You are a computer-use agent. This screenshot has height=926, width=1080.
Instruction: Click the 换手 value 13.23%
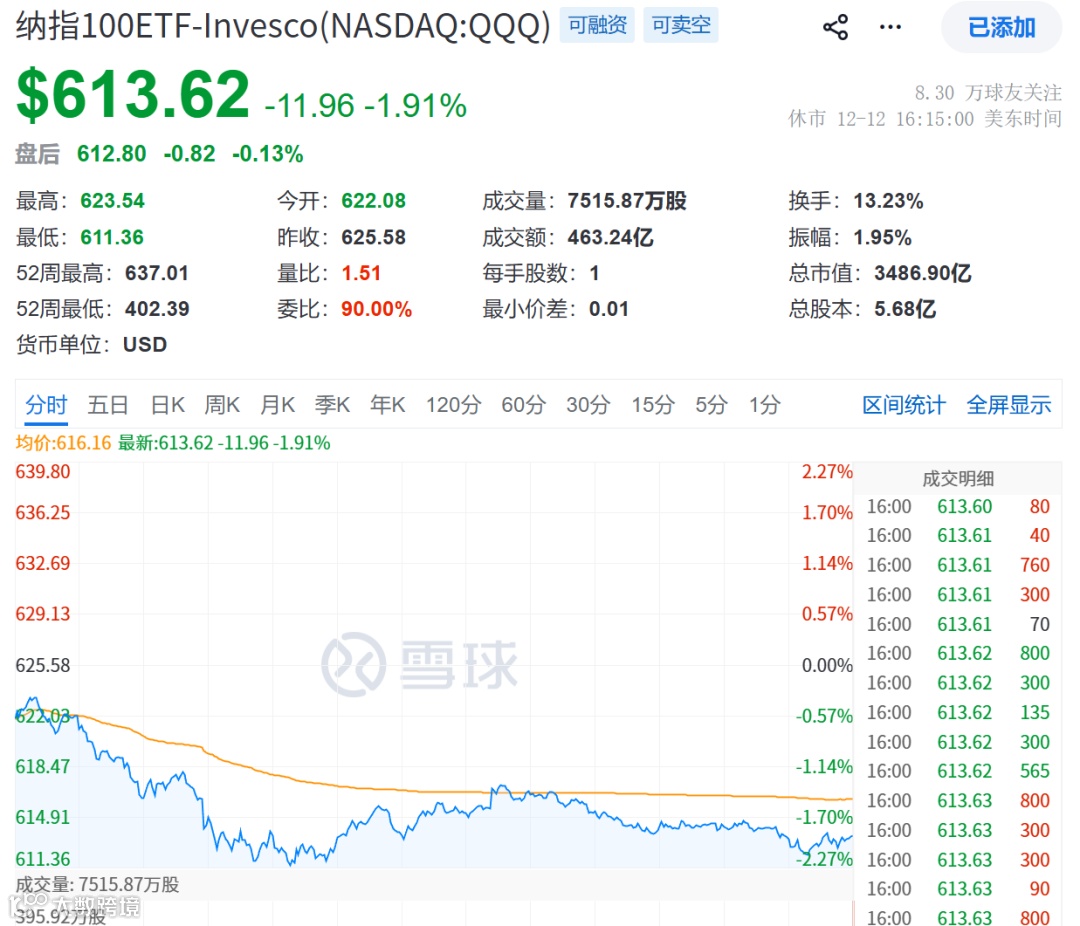889,201
